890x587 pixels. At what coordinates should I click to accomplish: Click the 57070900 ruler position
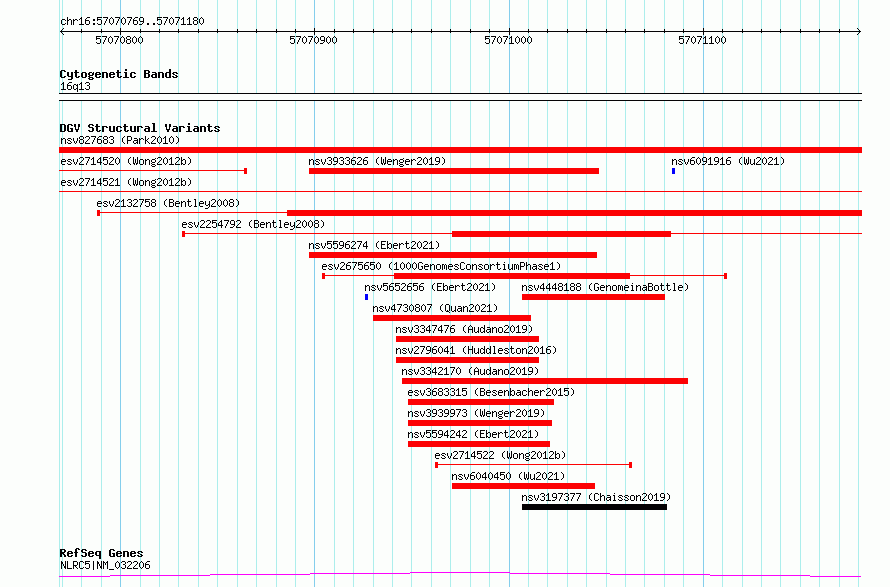[x=313, y=40]
